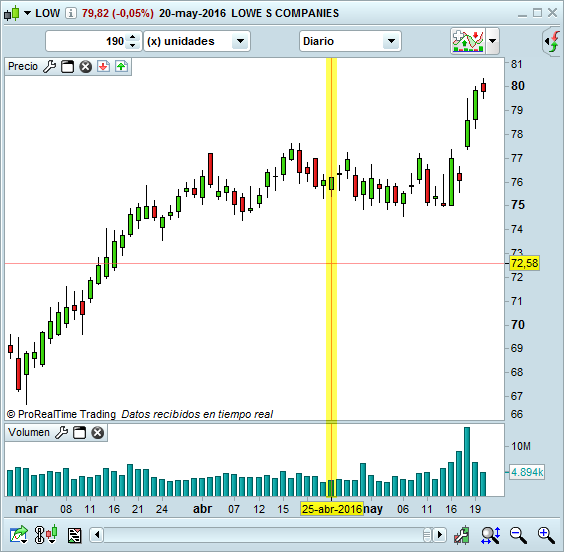The width and height of the screenshot is (564, 552).
Task: Click the 25-abr-2016 date cursor label
Action: point(332,509)
